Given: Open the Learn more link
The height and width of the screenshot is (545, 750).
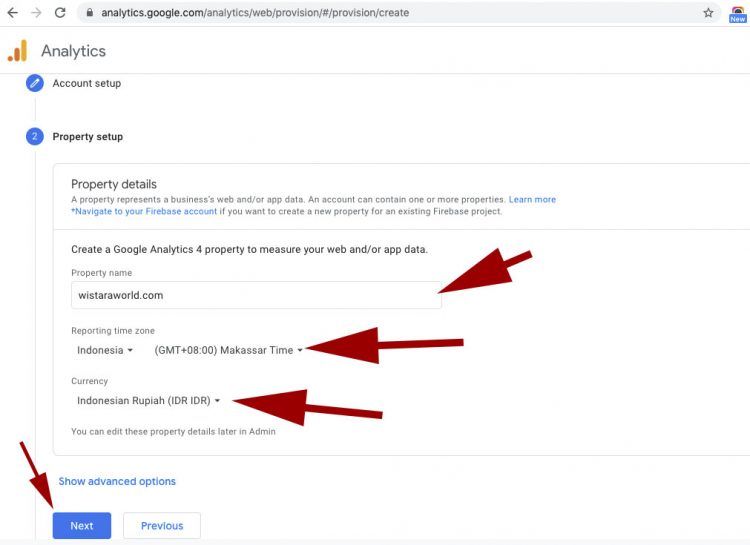Looking at the screenshot, I should tap(532, 200).
